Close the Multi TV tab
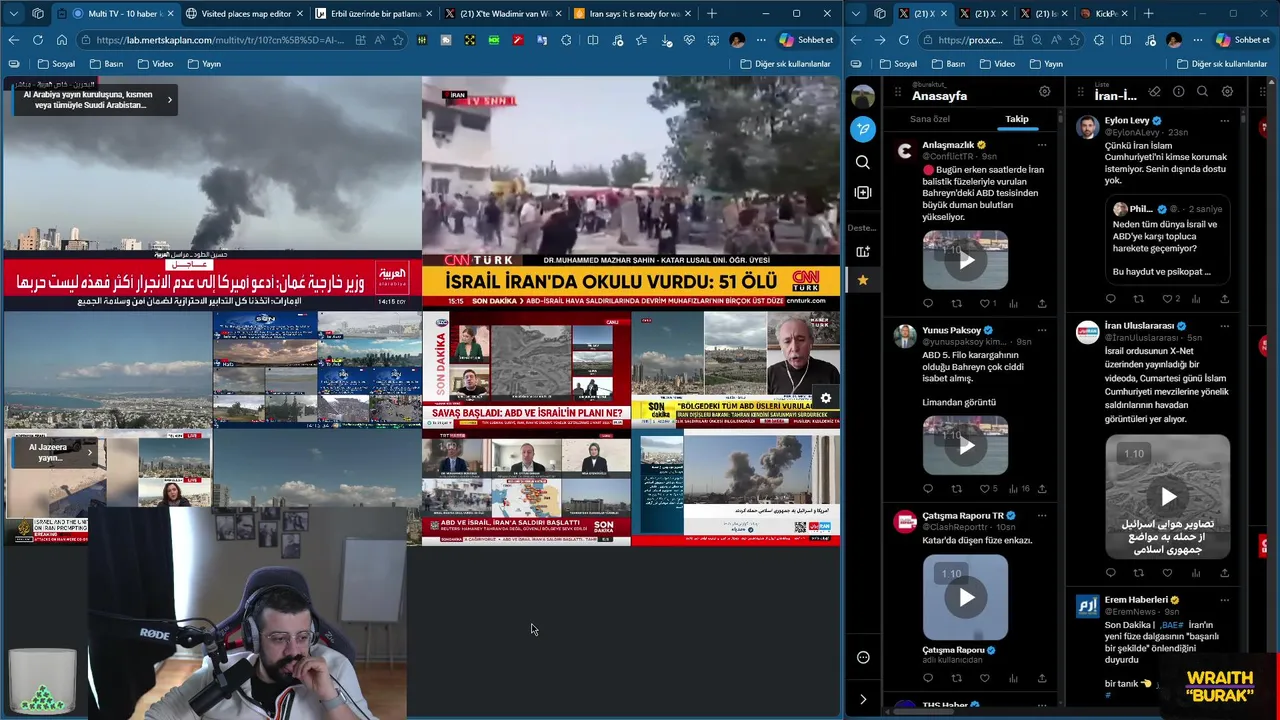This screenshot has width=1280, height=720. [x=169, y=14]
